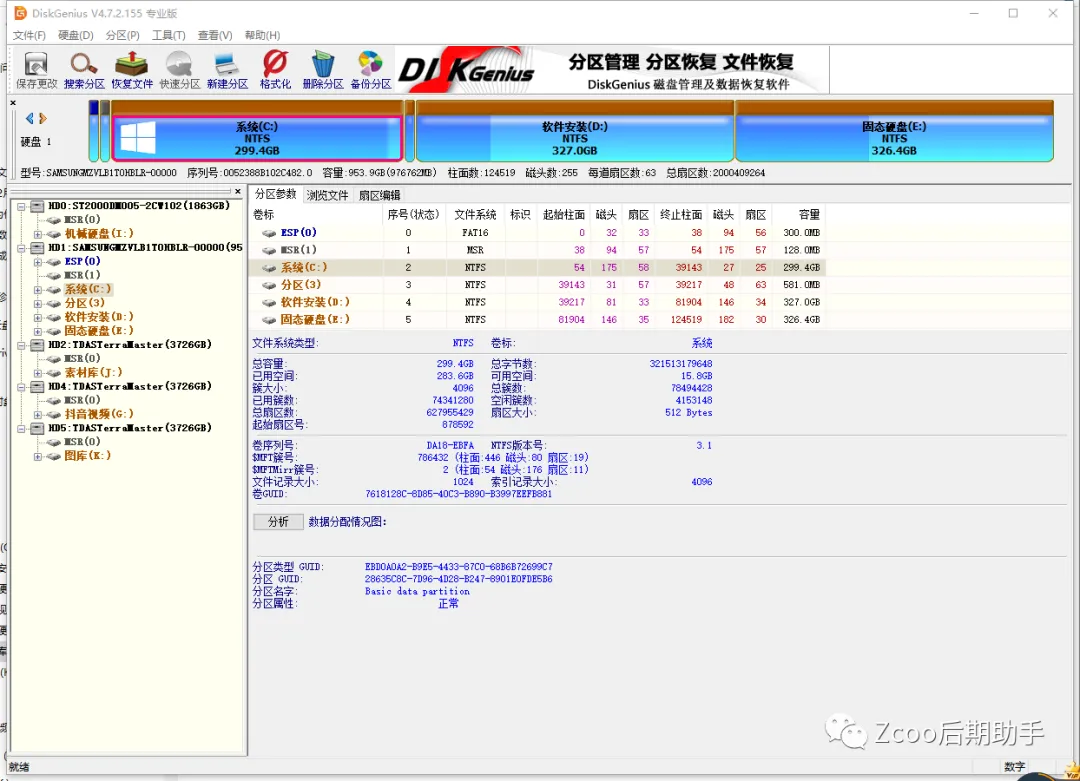Open the 硬盘(D) menu
Screen dimensions: 1080x781
76,35
